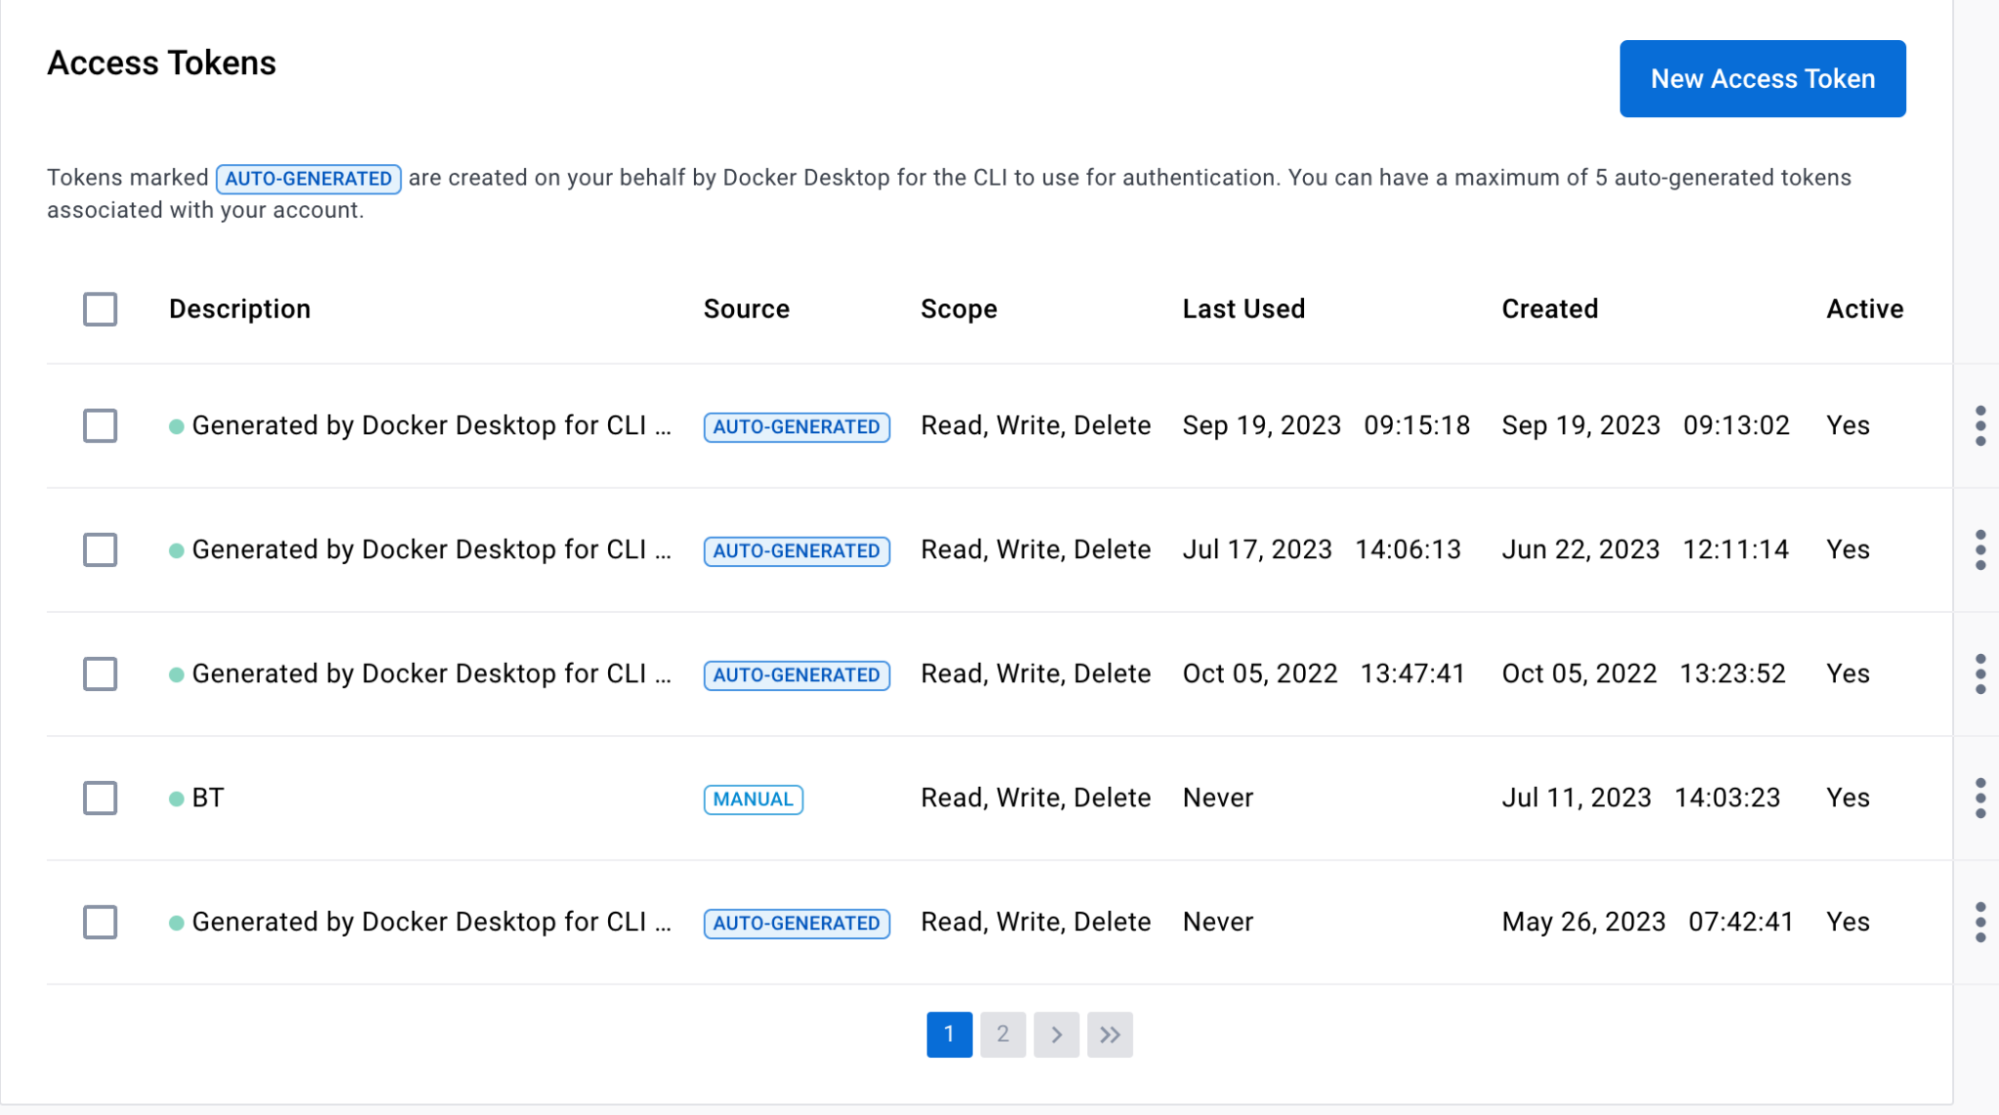Click the MANUAL badge on the BT token

pos(752,798)
